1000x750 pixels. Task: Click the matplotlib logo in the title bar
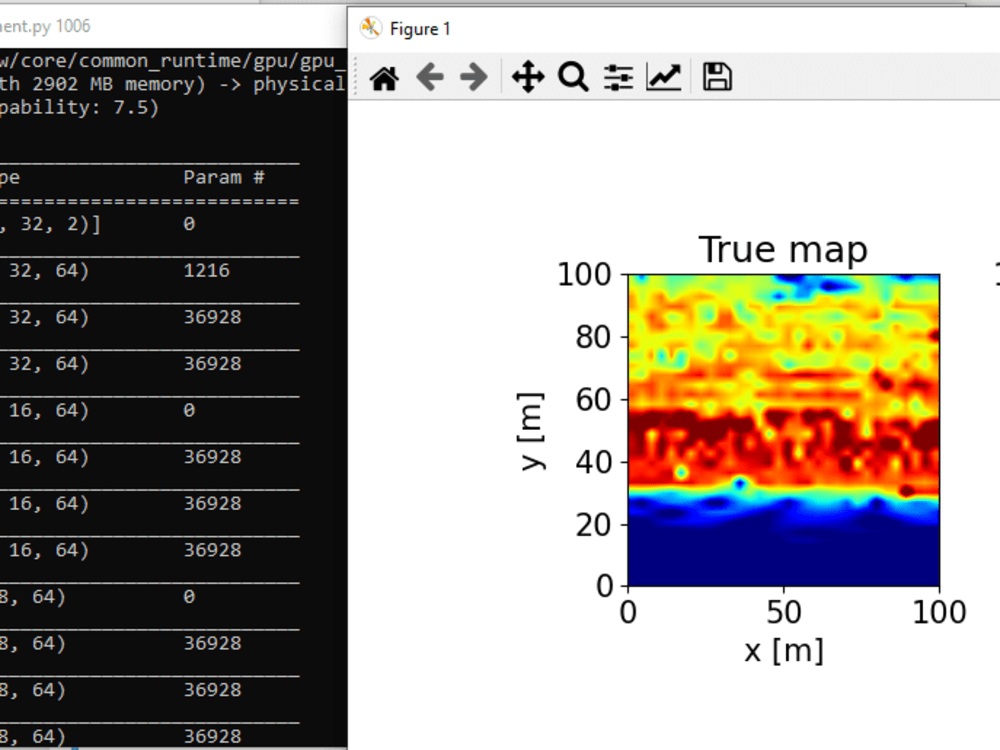coord(370,28)
